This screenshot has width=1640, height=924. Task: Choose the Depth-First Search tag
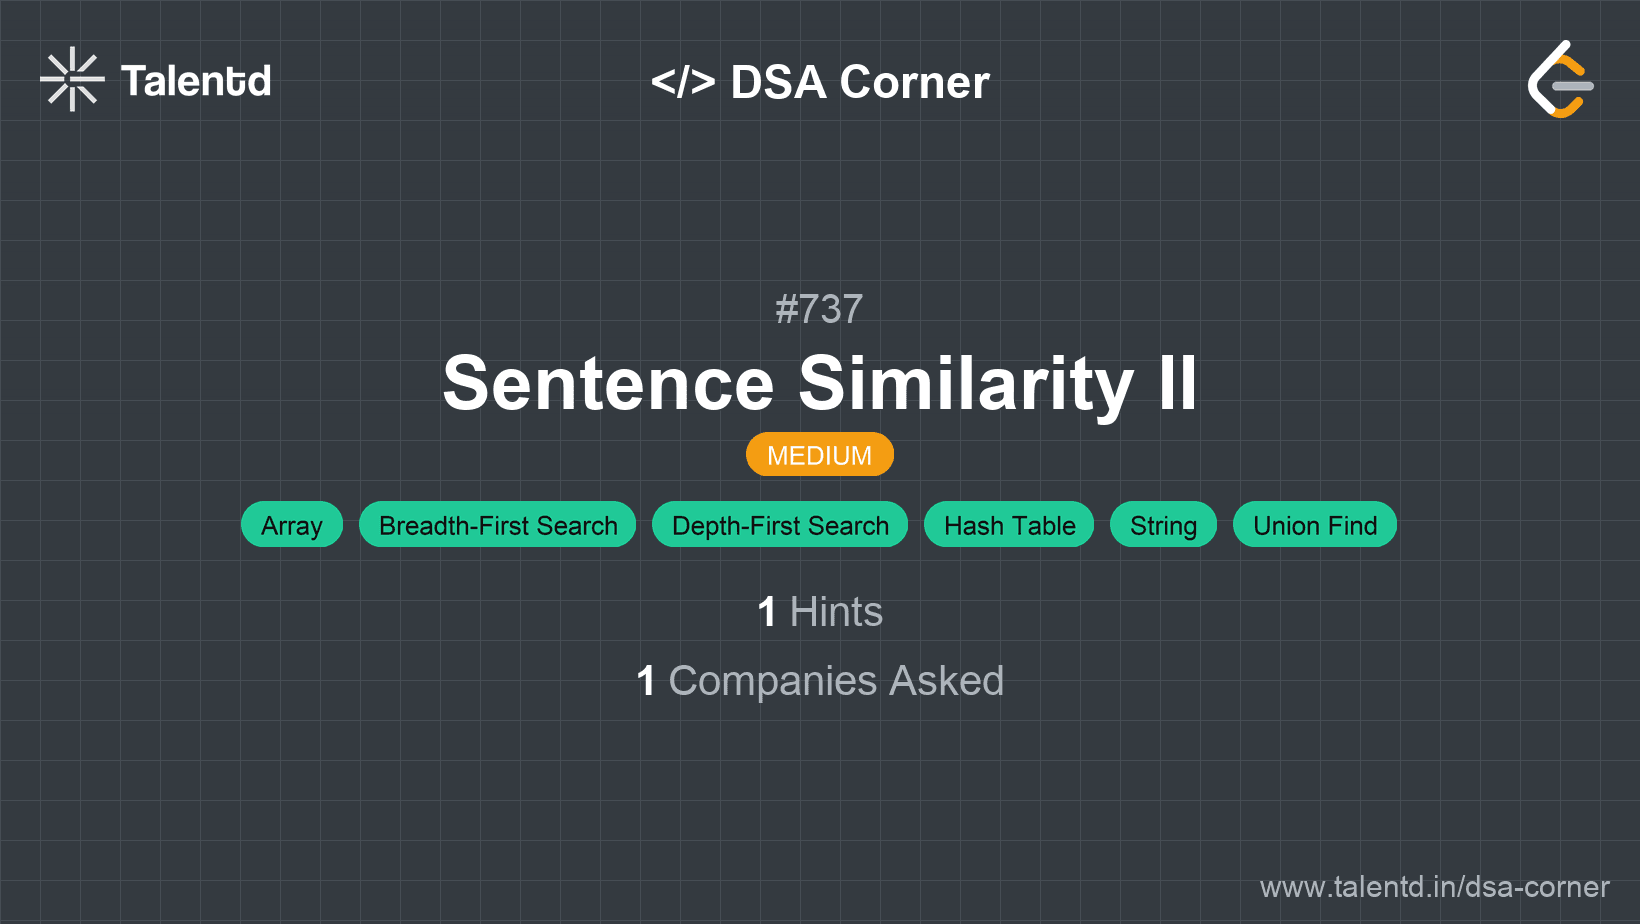tap(780, 525)
